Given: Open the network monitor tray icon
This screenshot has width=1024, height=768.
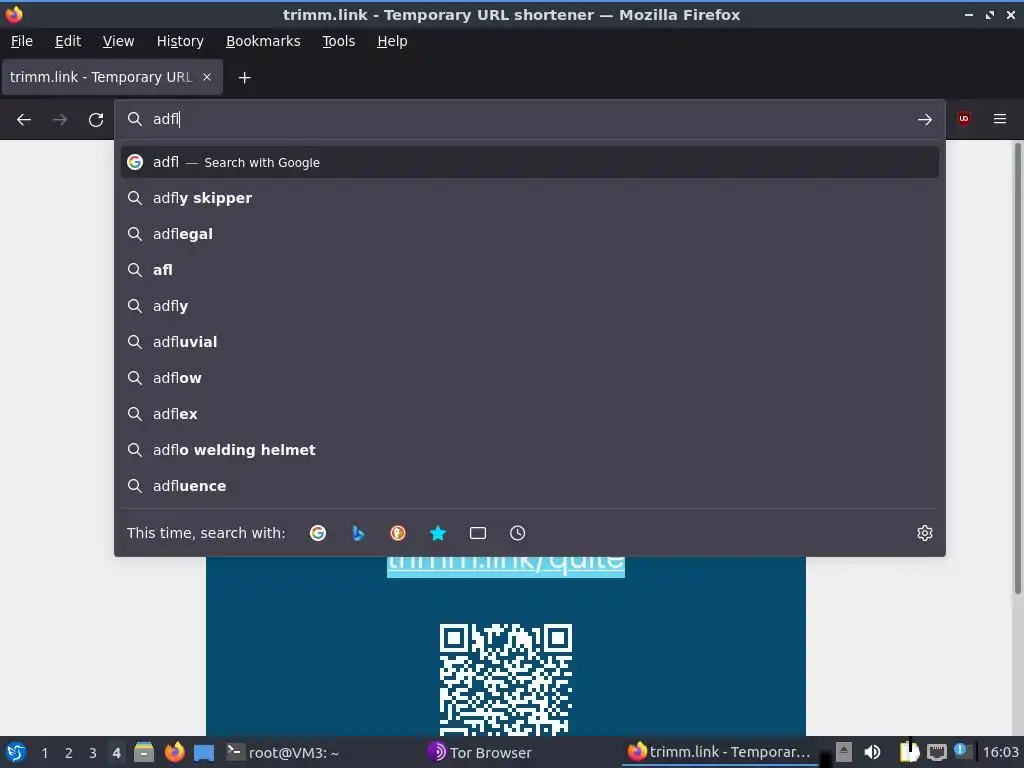Looking at the screenshot, I should (x=936, y=752).
